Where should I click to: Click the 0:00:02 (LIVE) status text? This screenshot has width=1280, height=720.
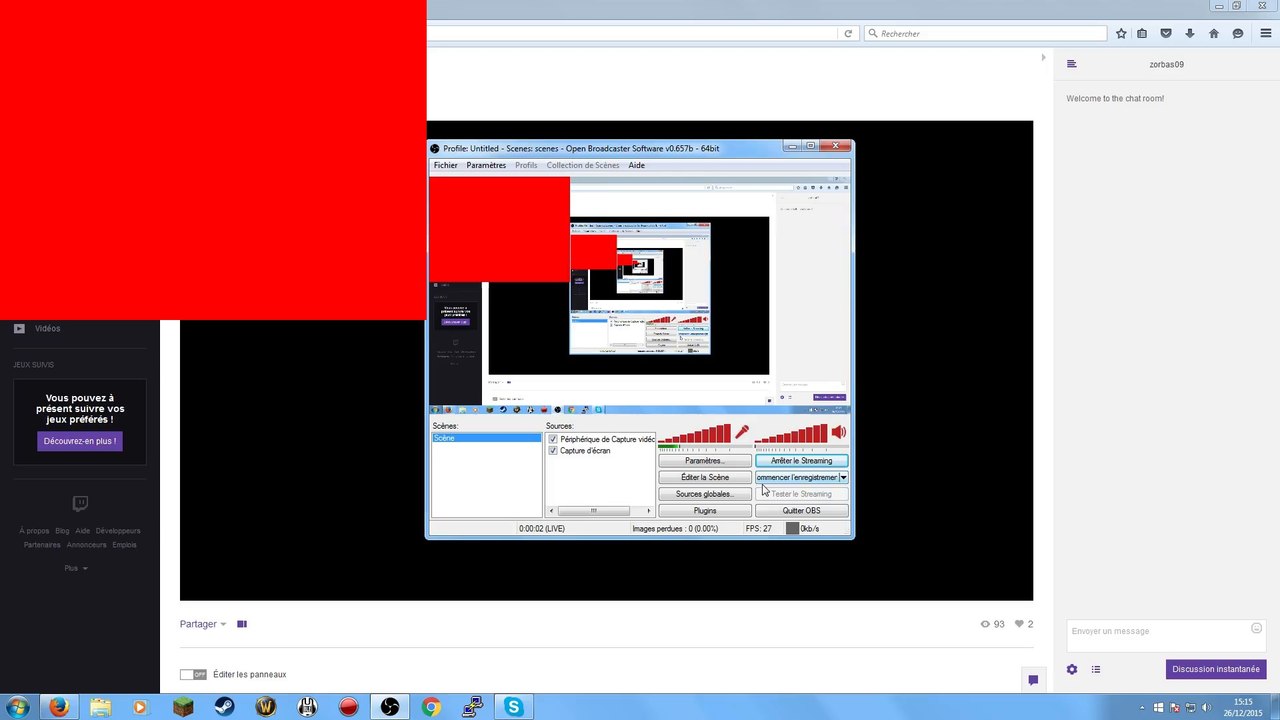coord(542,528)
